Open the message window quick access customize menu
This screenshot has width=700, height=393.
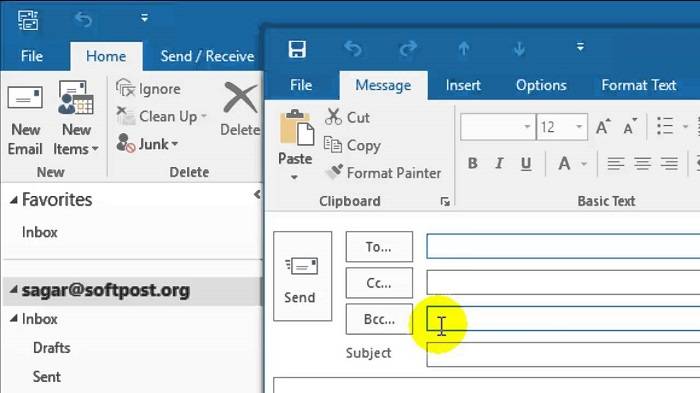point(580,47)
